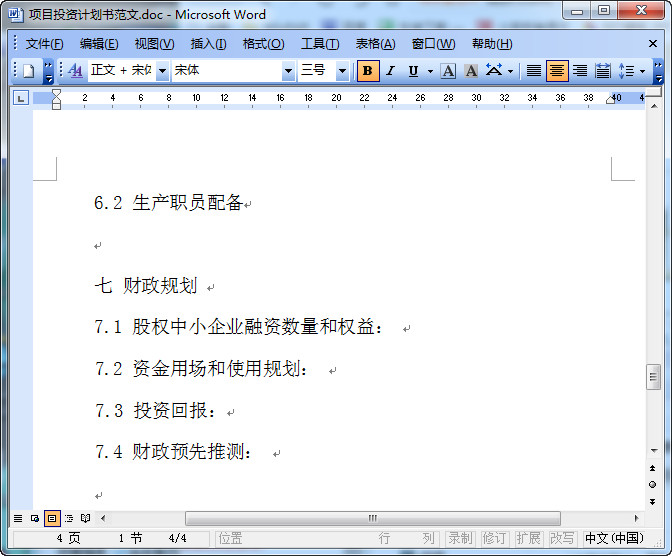672x556 pixels.
Task: Open the 帮助(H) menu
Action: [x=492, y=44]
